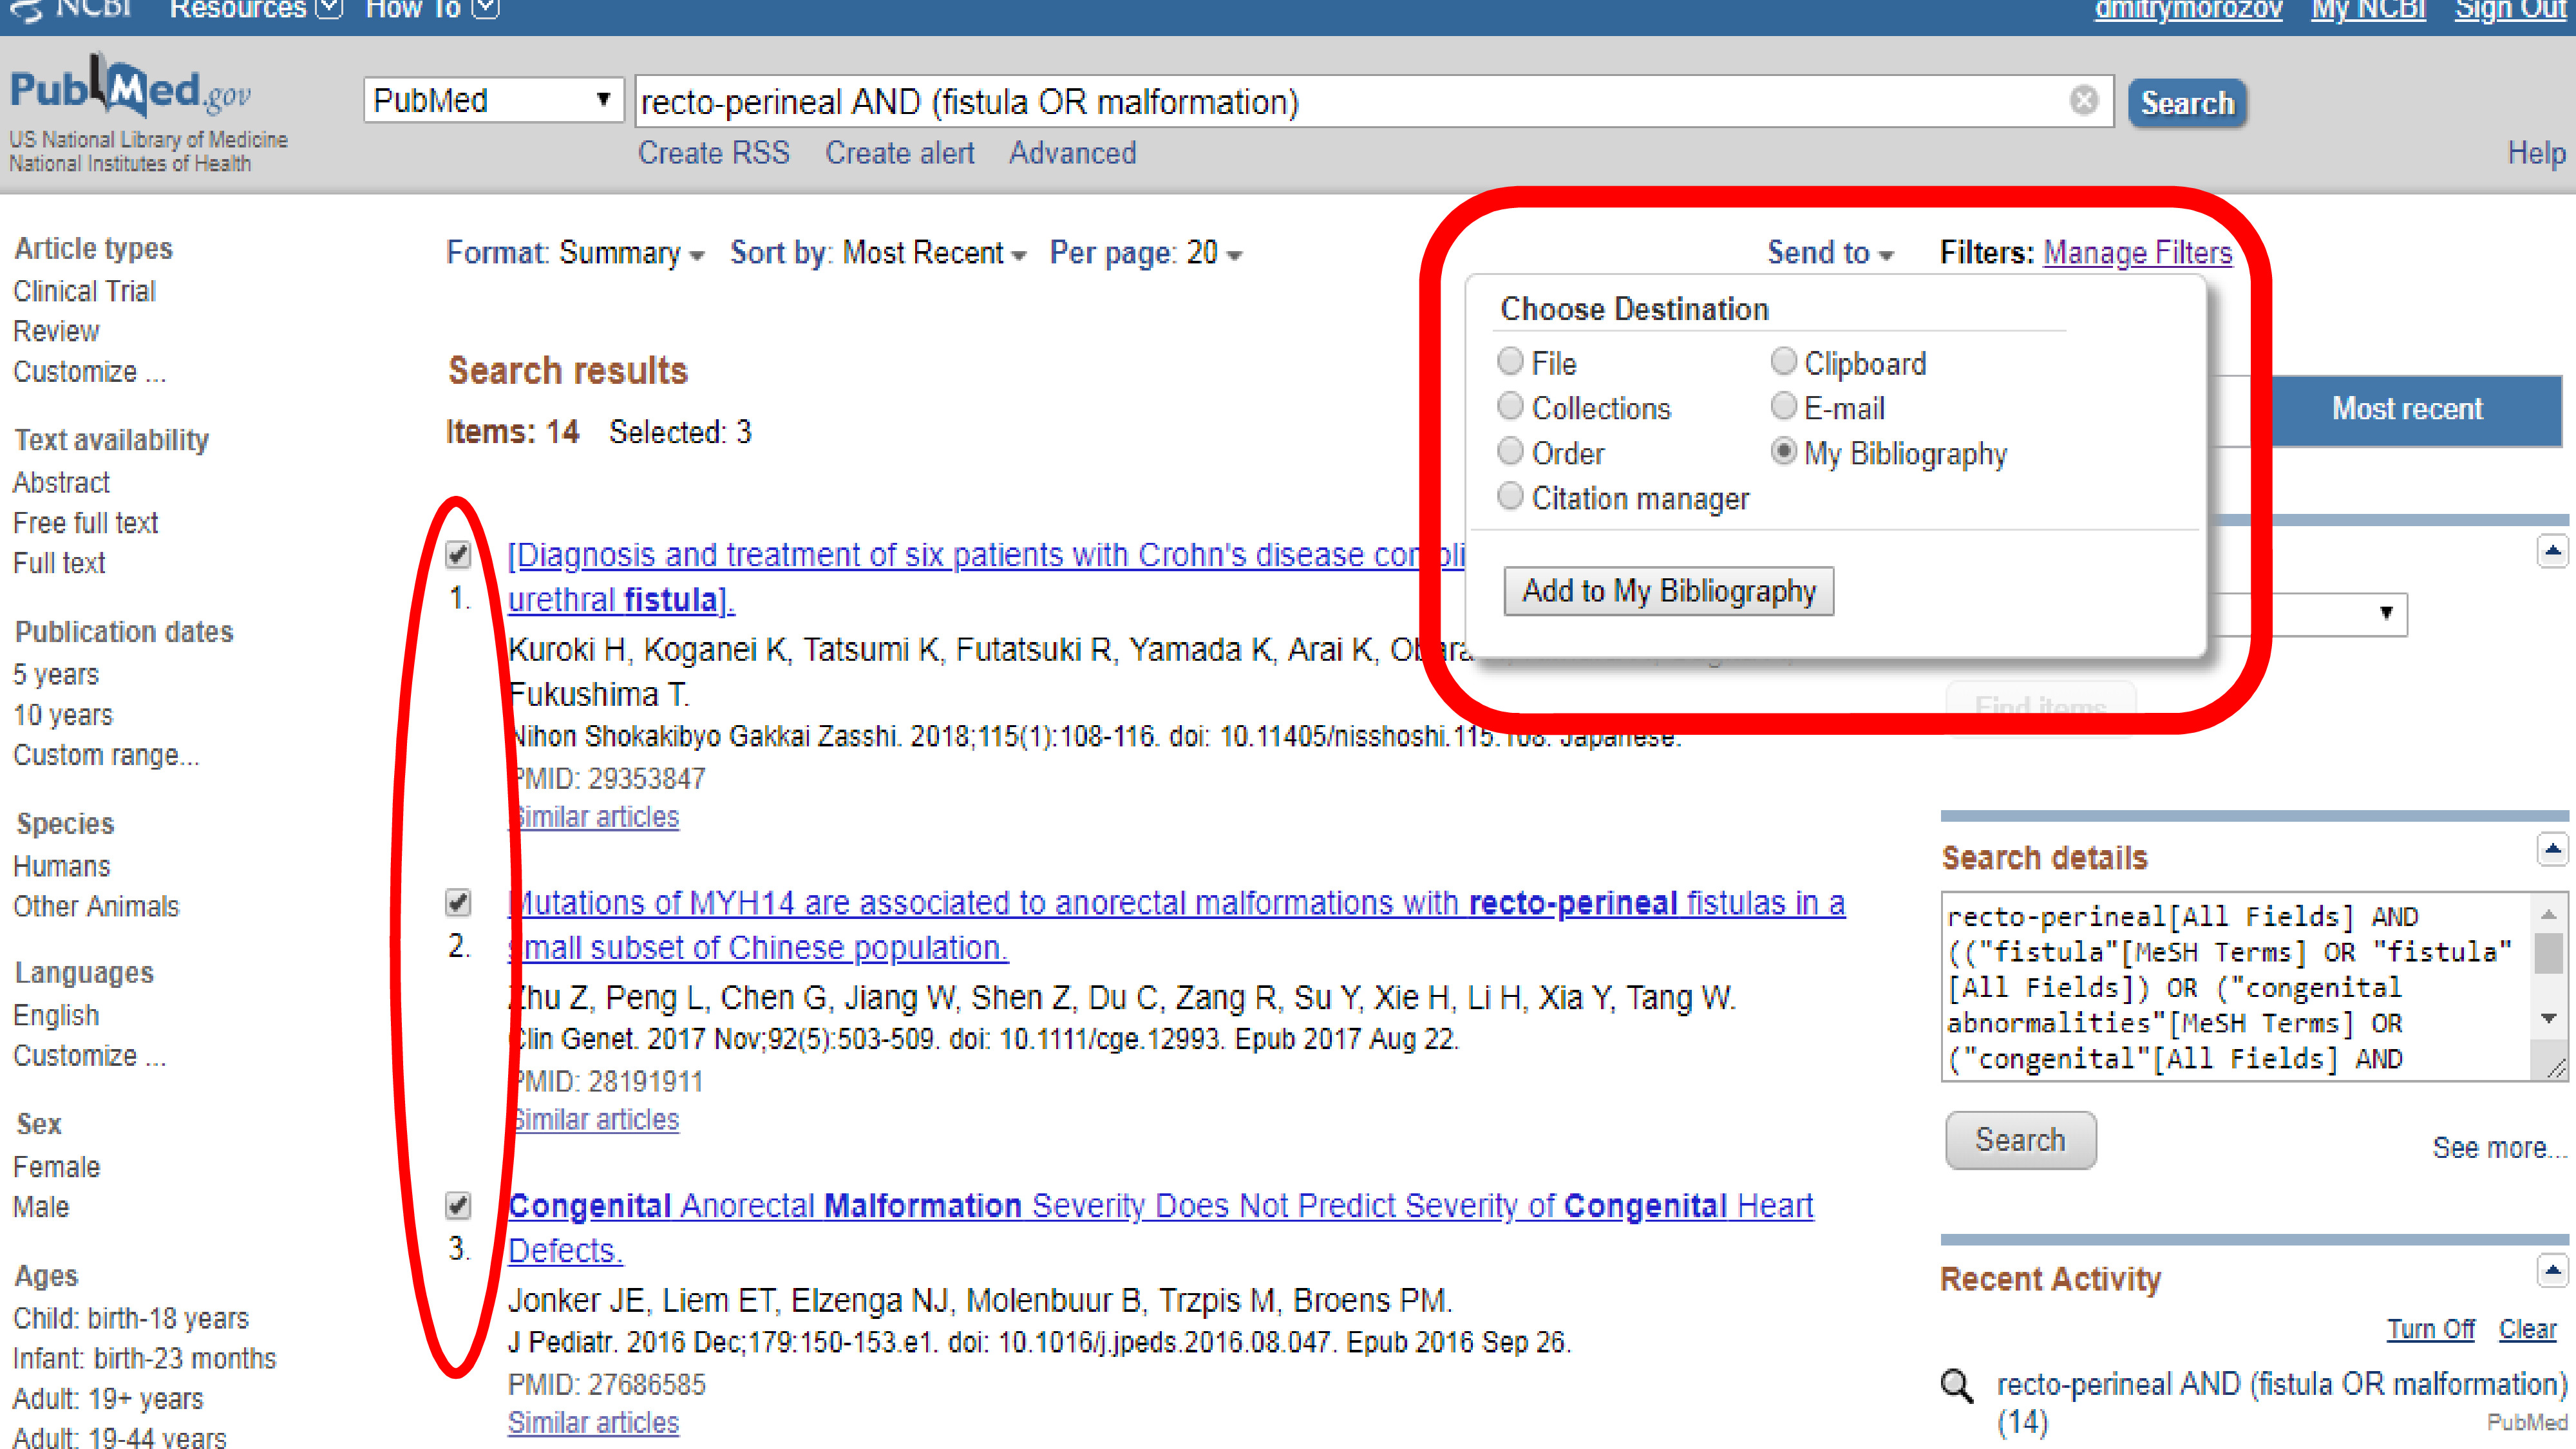
Task: Collapse the Search details panel
Action: coord(2552,850)
